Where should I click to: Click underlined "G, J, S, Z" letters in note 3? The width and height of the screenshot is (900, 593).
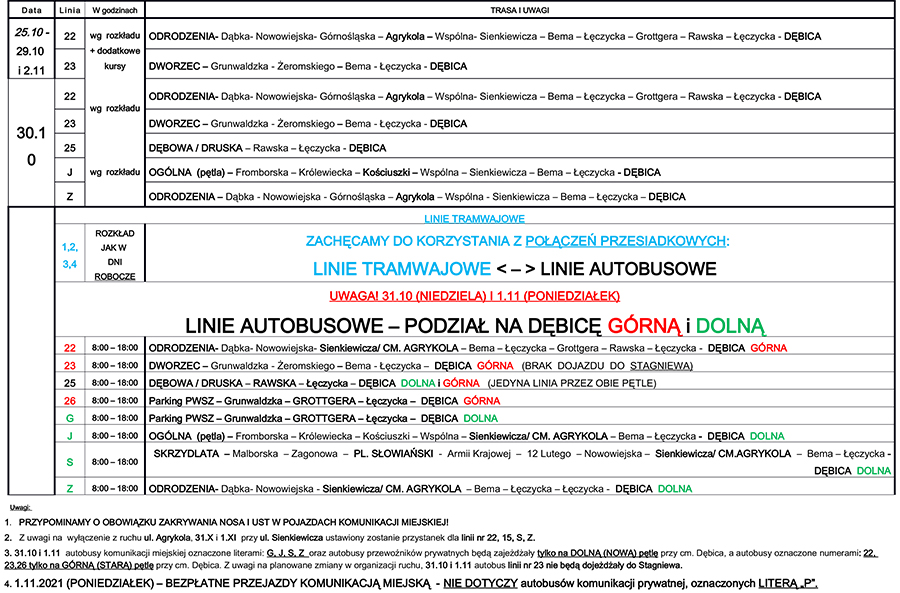(x=288, y=553)
